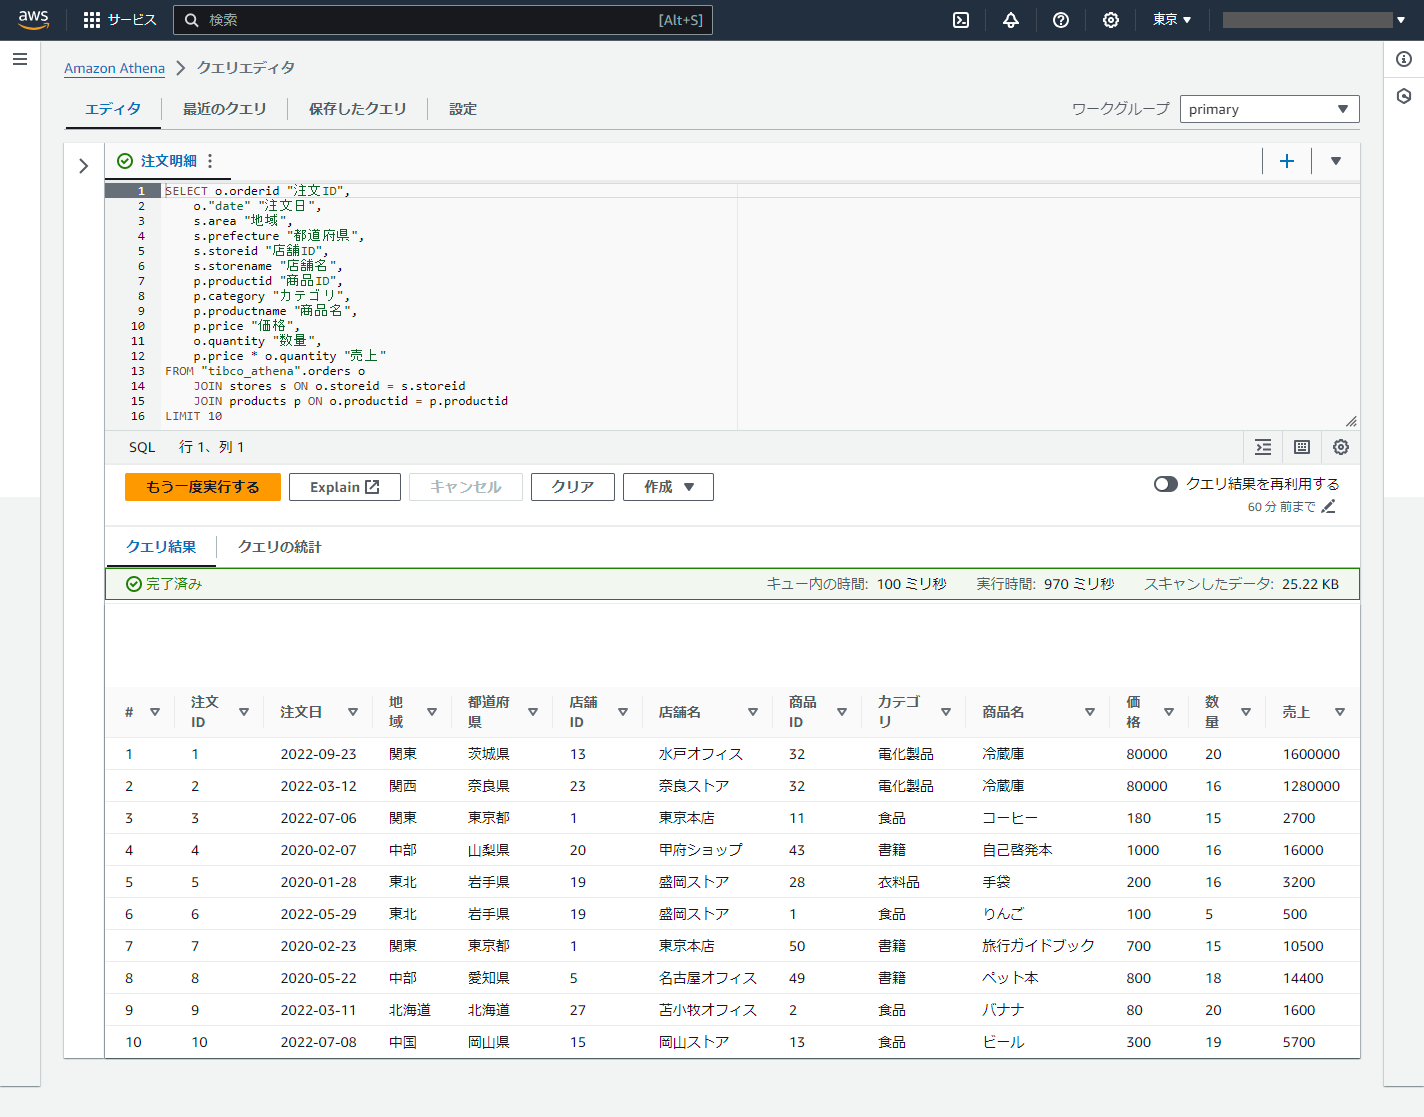This screenshot has height=1117, width=1424.
Task: Switch to the 設定 tab
Action: [x=463, y=109]
